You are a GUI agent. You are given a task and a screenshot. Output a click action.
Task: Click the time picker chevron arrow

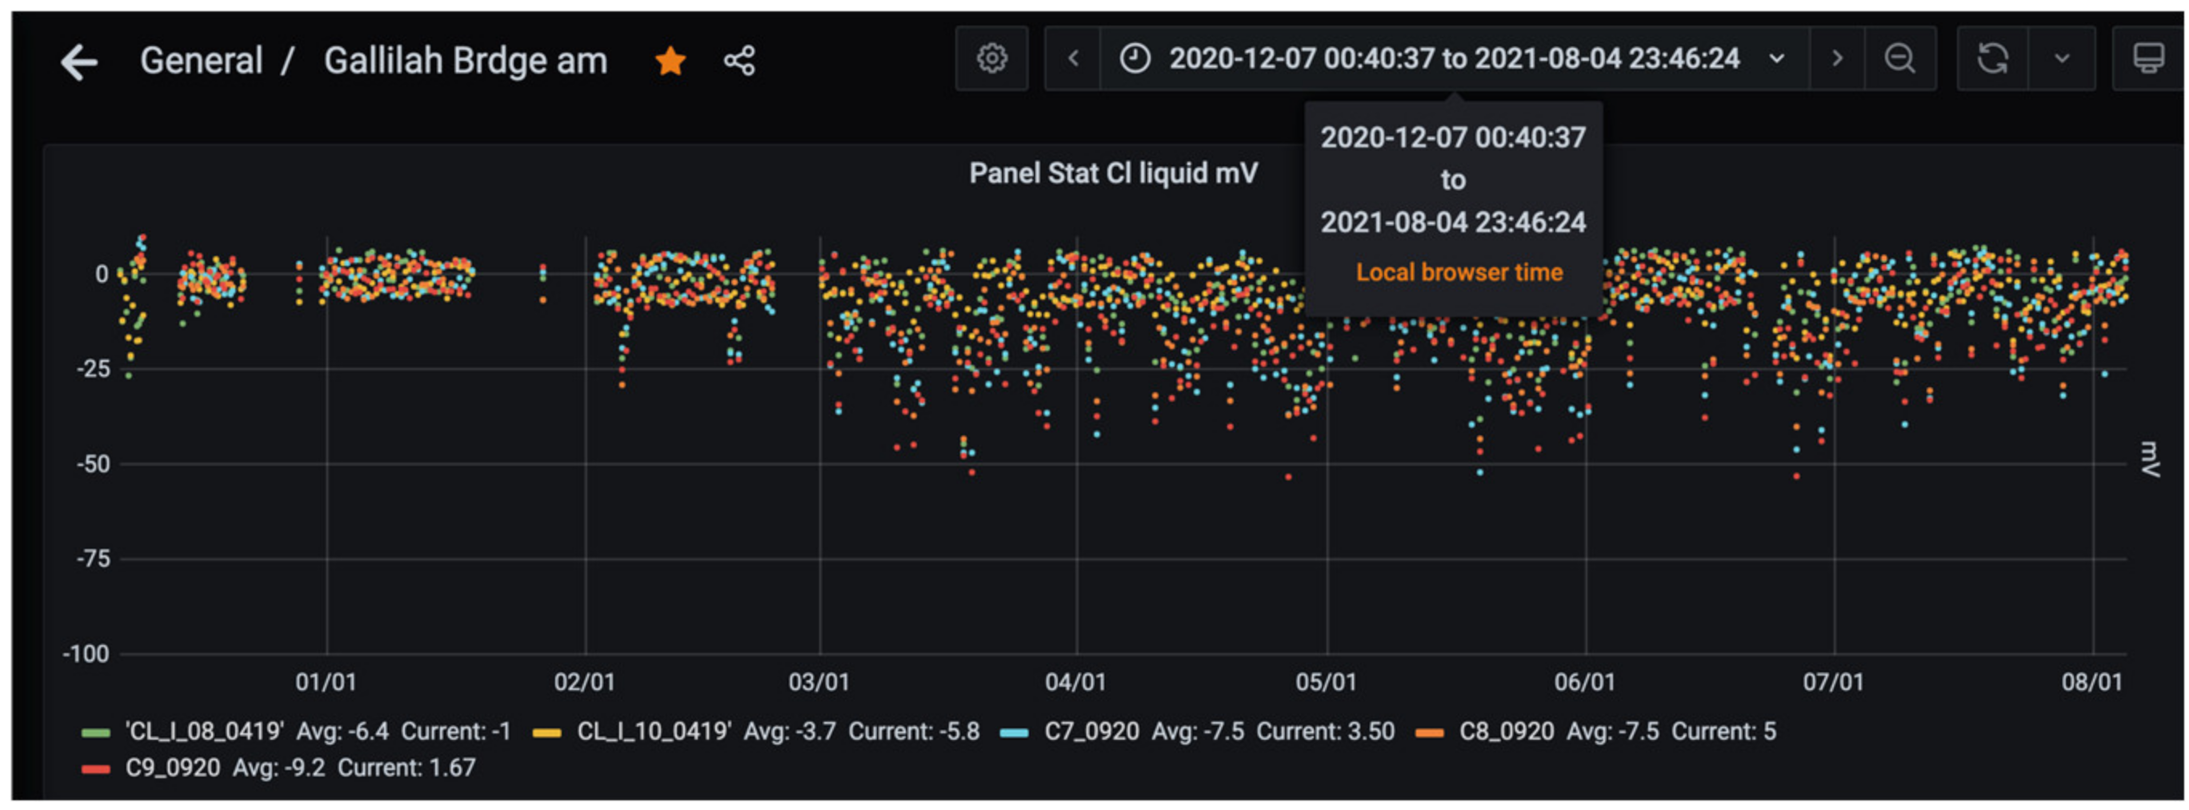pyautogui.click(x=1777, y=59)
